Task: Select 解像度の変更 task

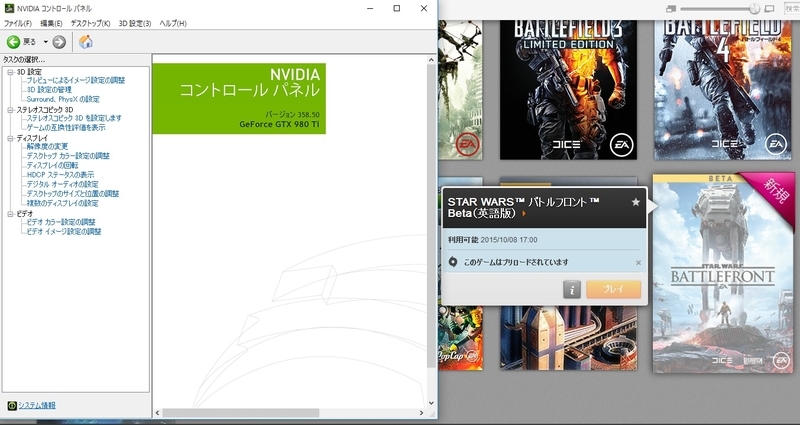Action: pos(47,146)
